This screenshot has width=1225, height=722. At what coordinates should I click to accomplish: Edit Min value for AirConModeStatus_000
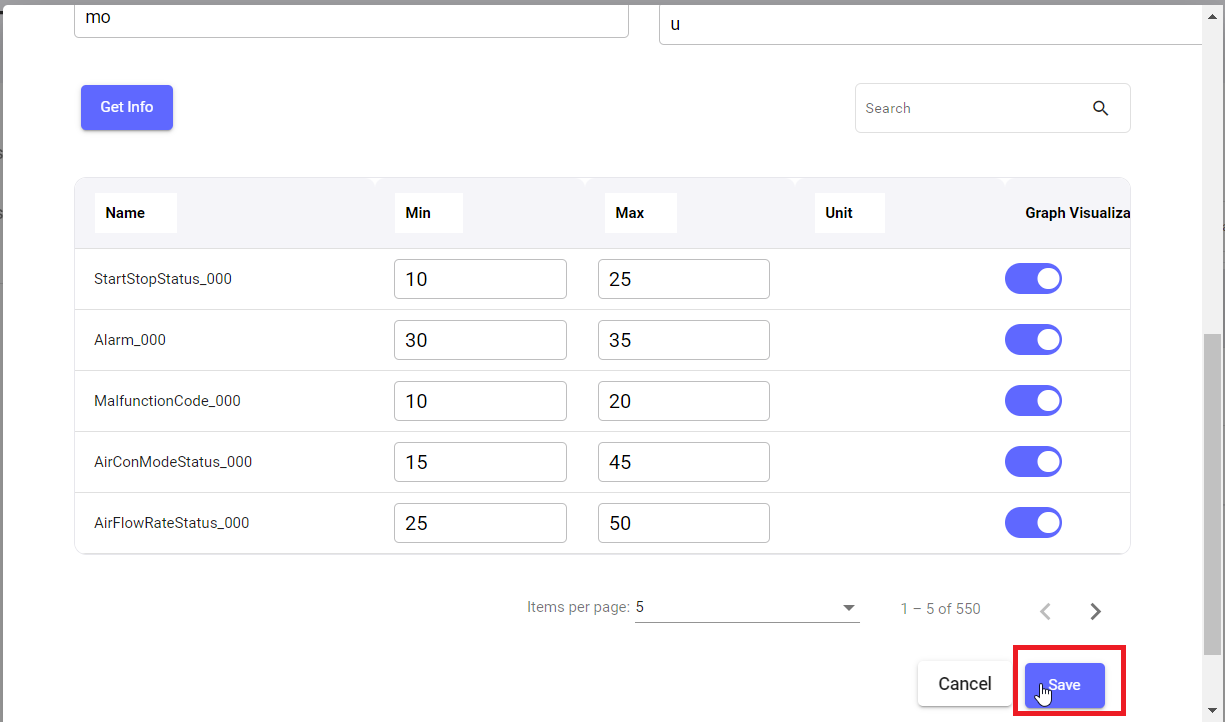pyautogui.click(x=480, y=462)
